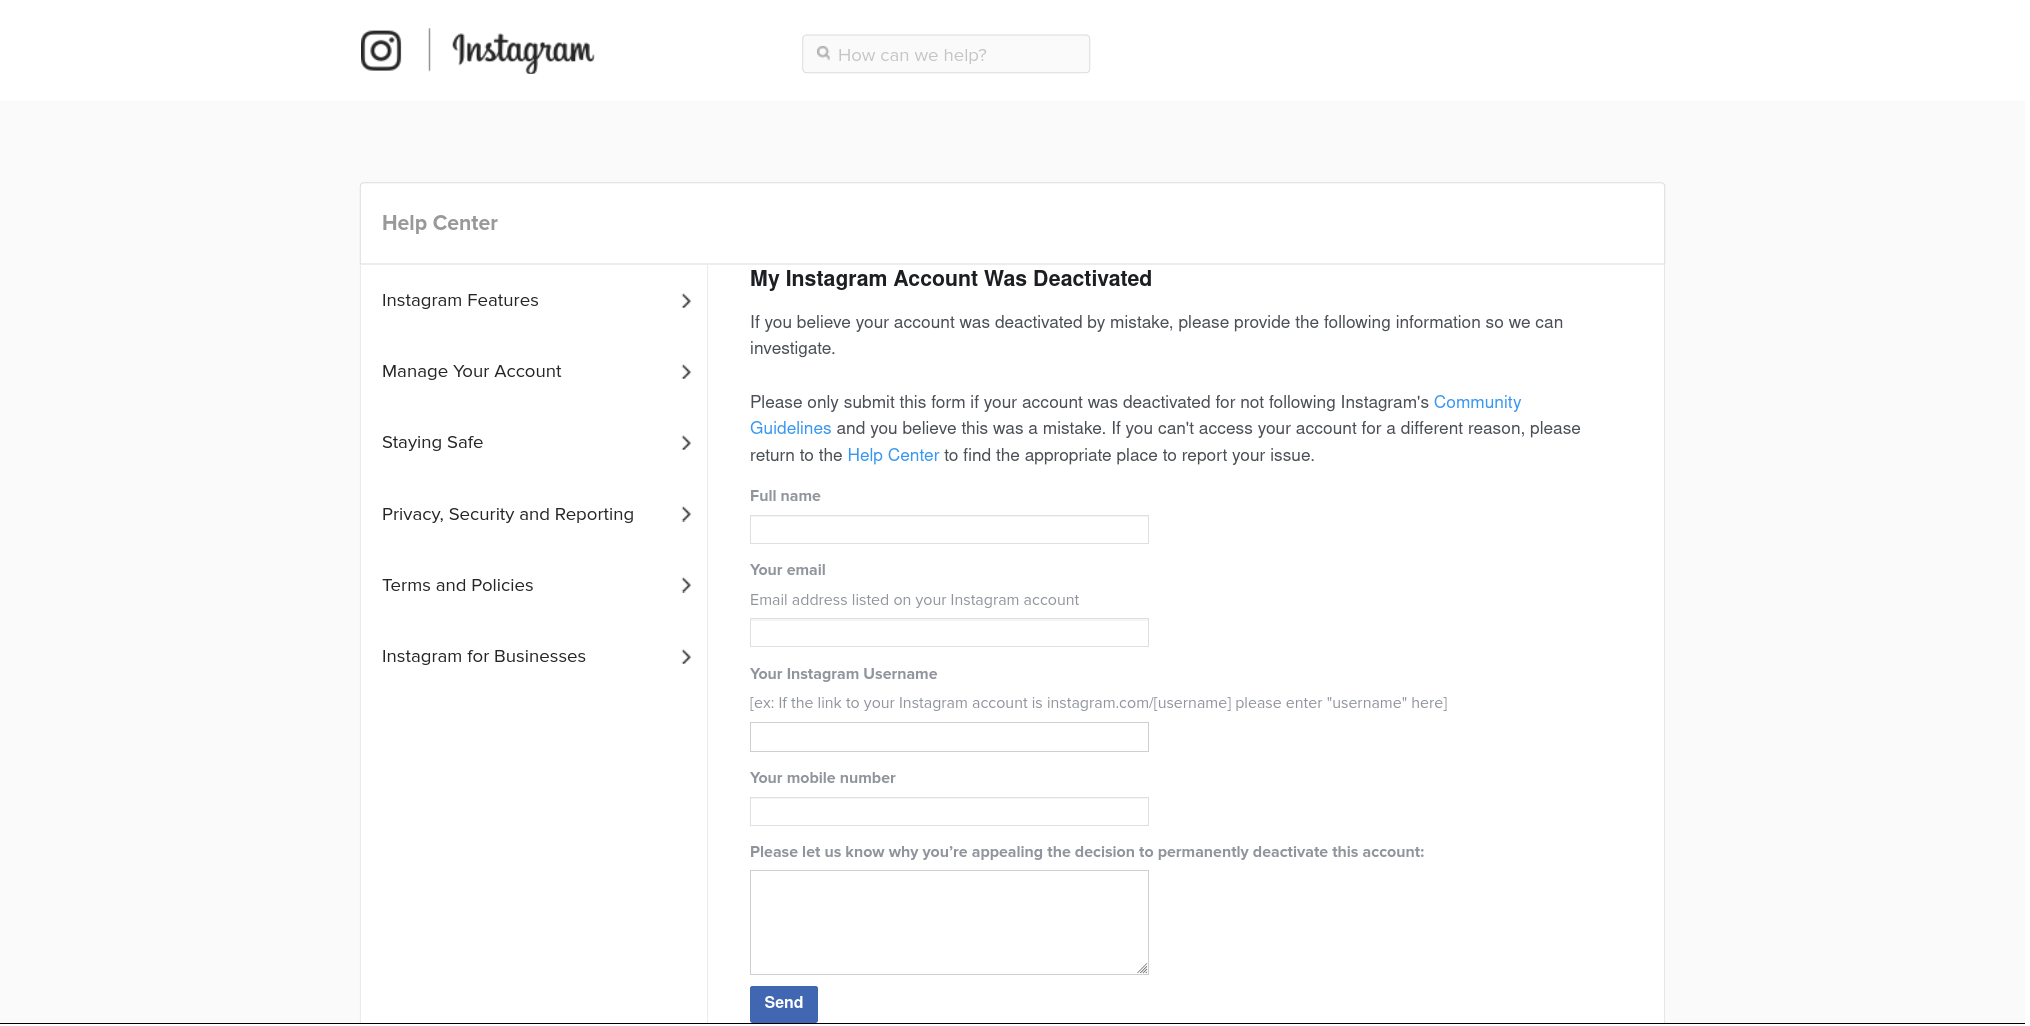Click the Instagram camera logo icon
The image size is (2030, 1026).
click(380, 51)
